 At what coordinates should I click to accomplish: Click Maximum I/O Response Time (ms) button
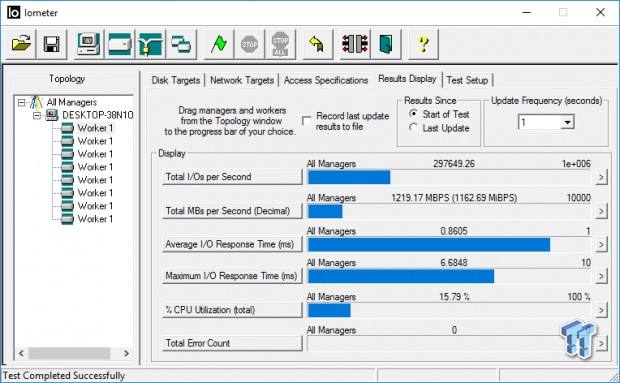point(232,276)
